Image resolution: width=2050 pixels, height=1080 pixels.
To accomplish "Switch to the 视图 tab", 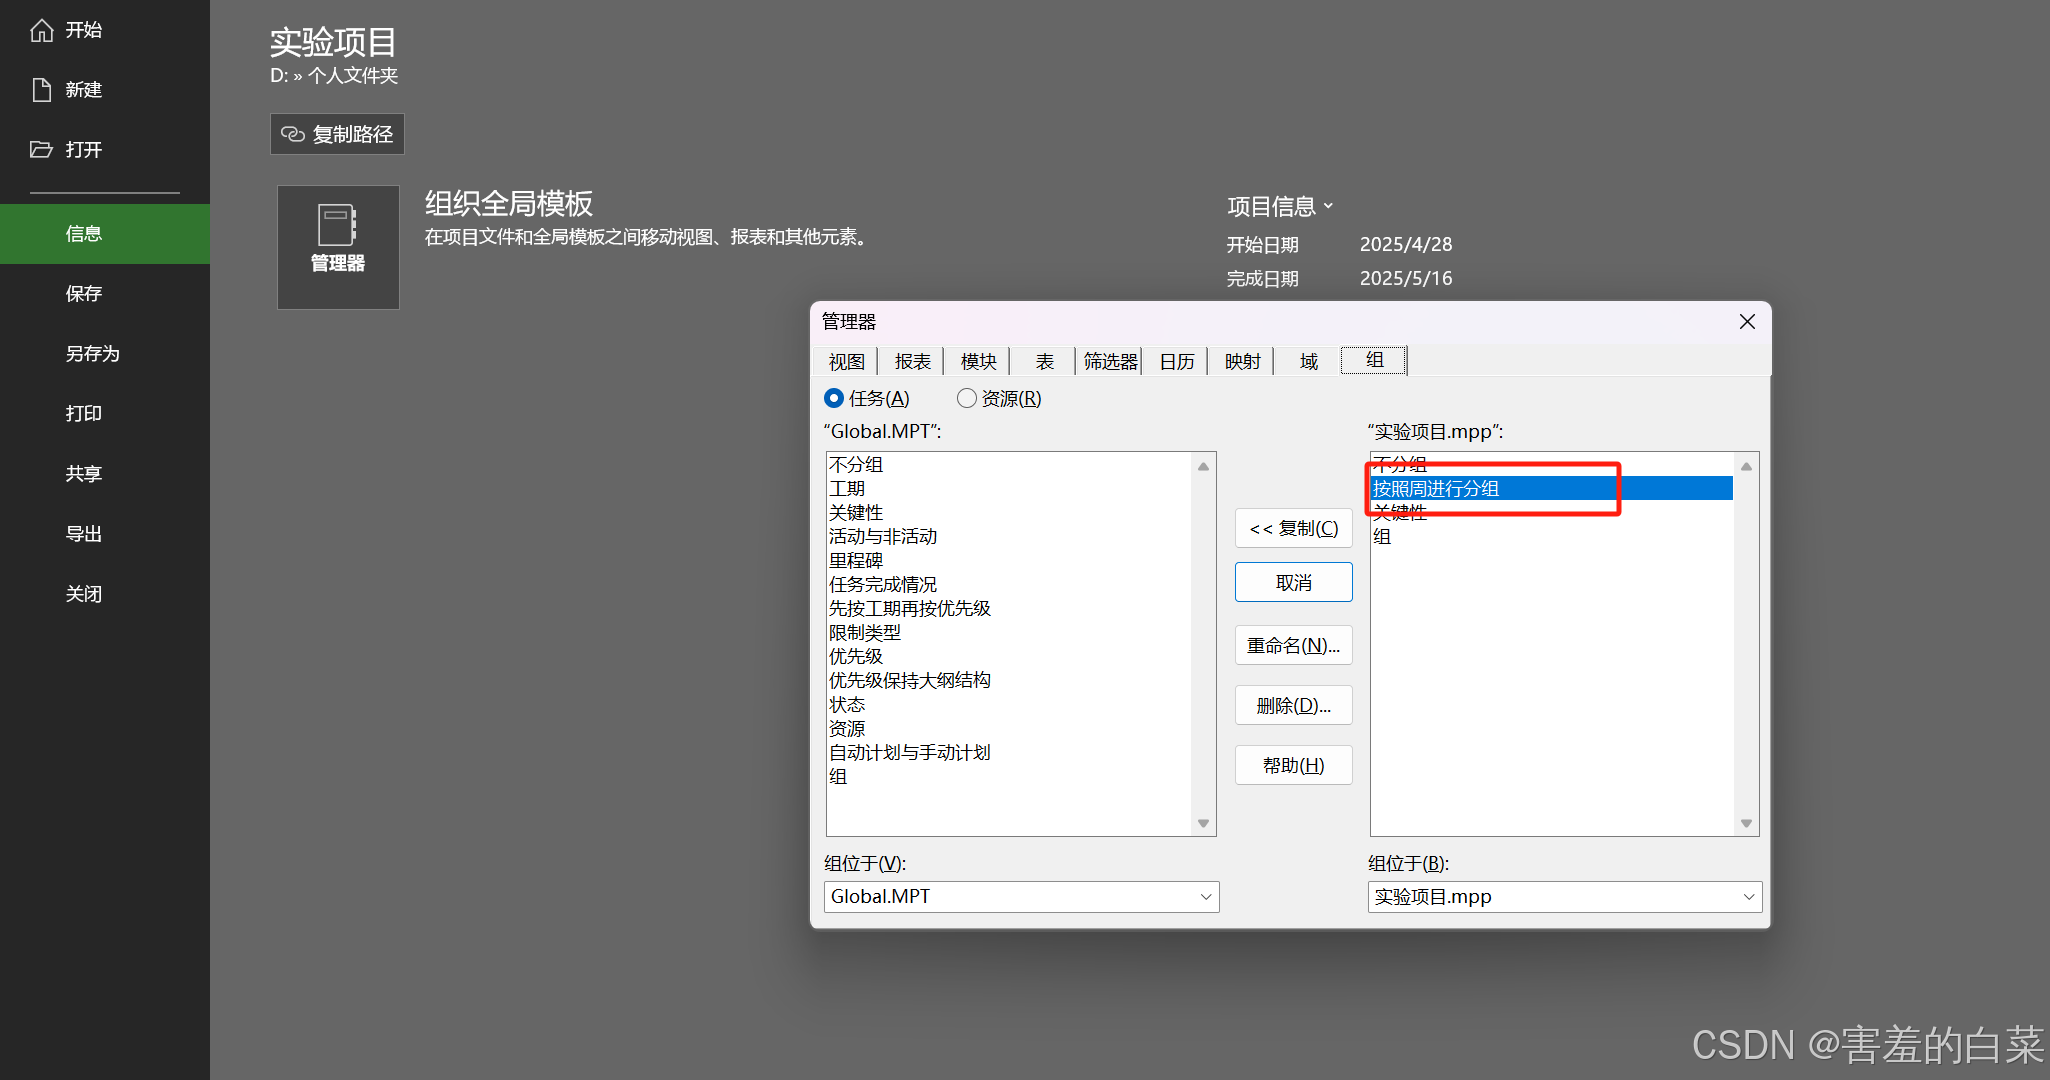I will [x=846, y=361].
